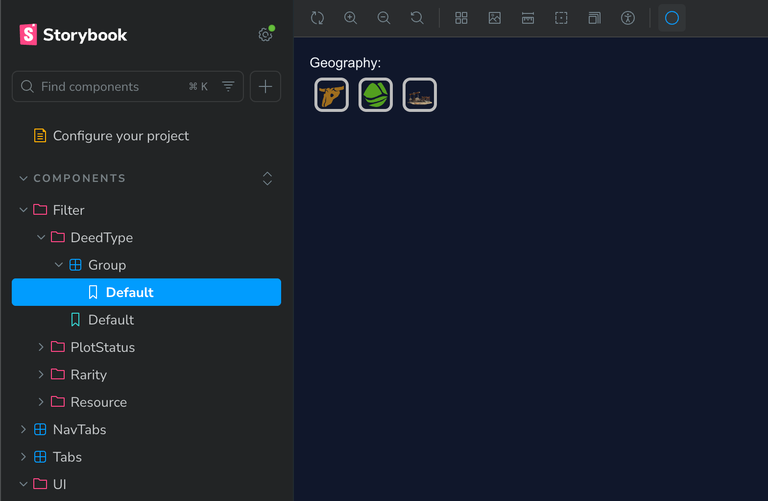Click the plus button to create a story
Image resolution: width=768 pixels, height=501 pixels.
click(265, 87)
